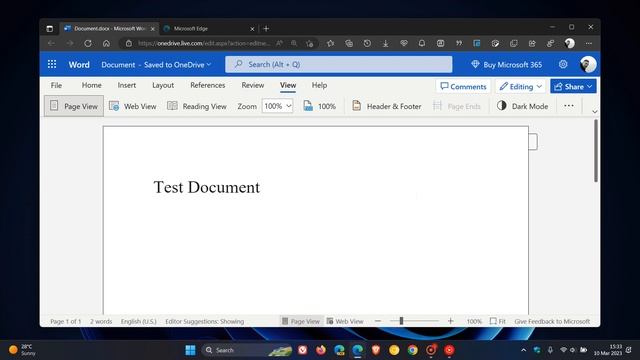This screenshot has width=640, height=360.
Task: Go to browser home page
Action: (x=106, y=43)
